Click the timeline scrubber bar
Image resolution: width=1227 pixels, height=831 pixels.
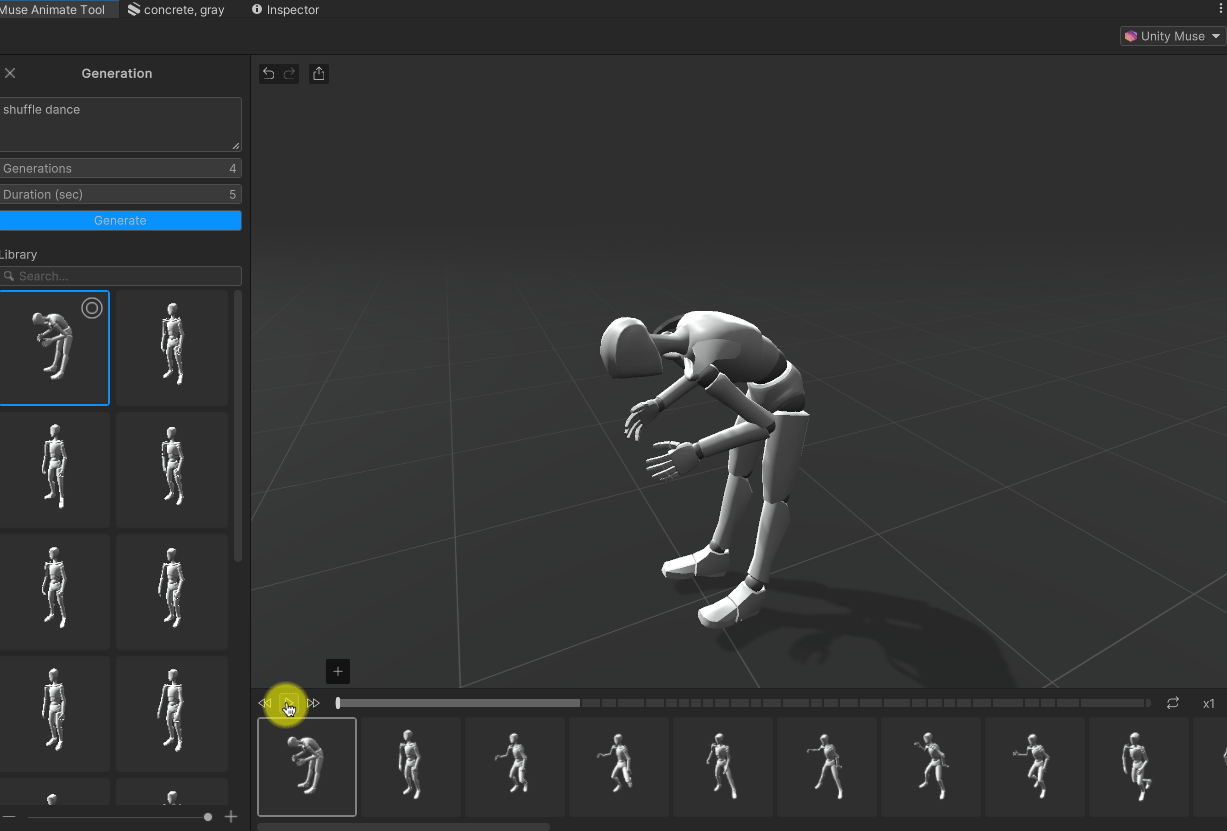click(x=743, y=703)
